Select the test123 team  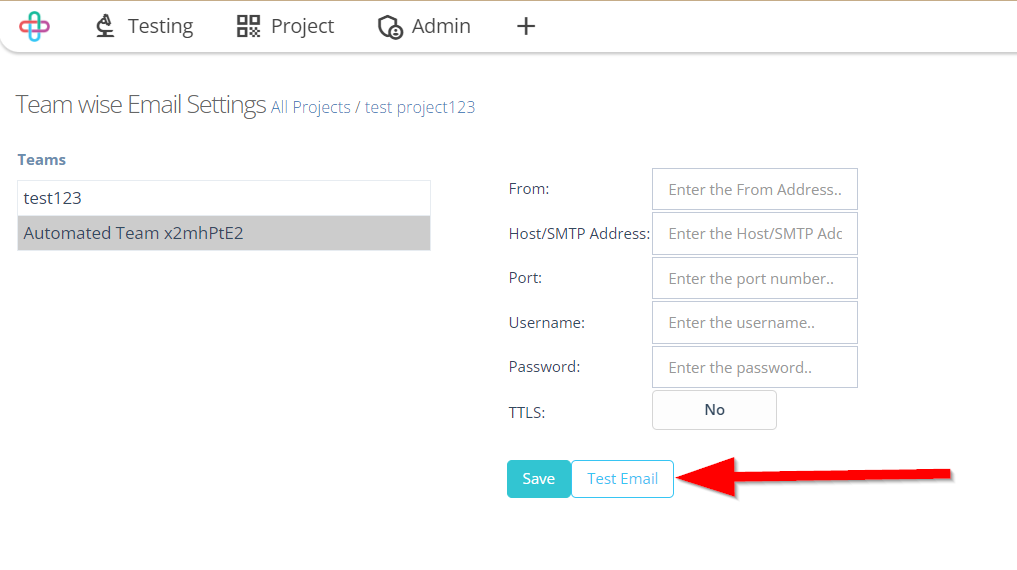[224, 198]
